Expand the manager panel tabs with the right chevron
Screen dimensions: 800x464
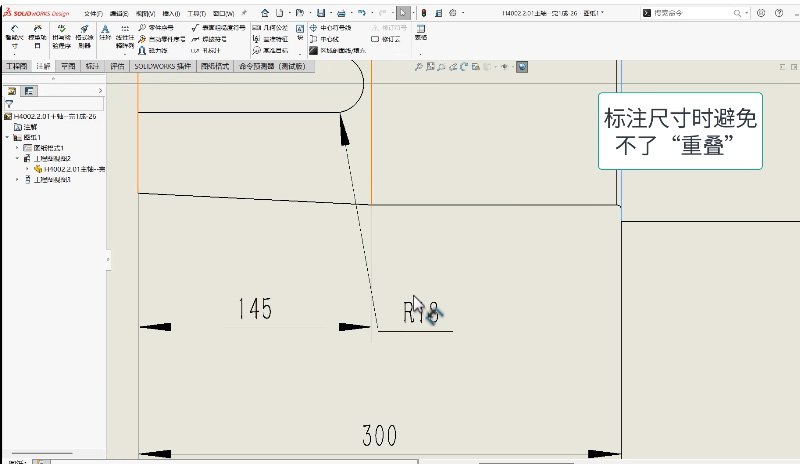(x=100, y=91)
